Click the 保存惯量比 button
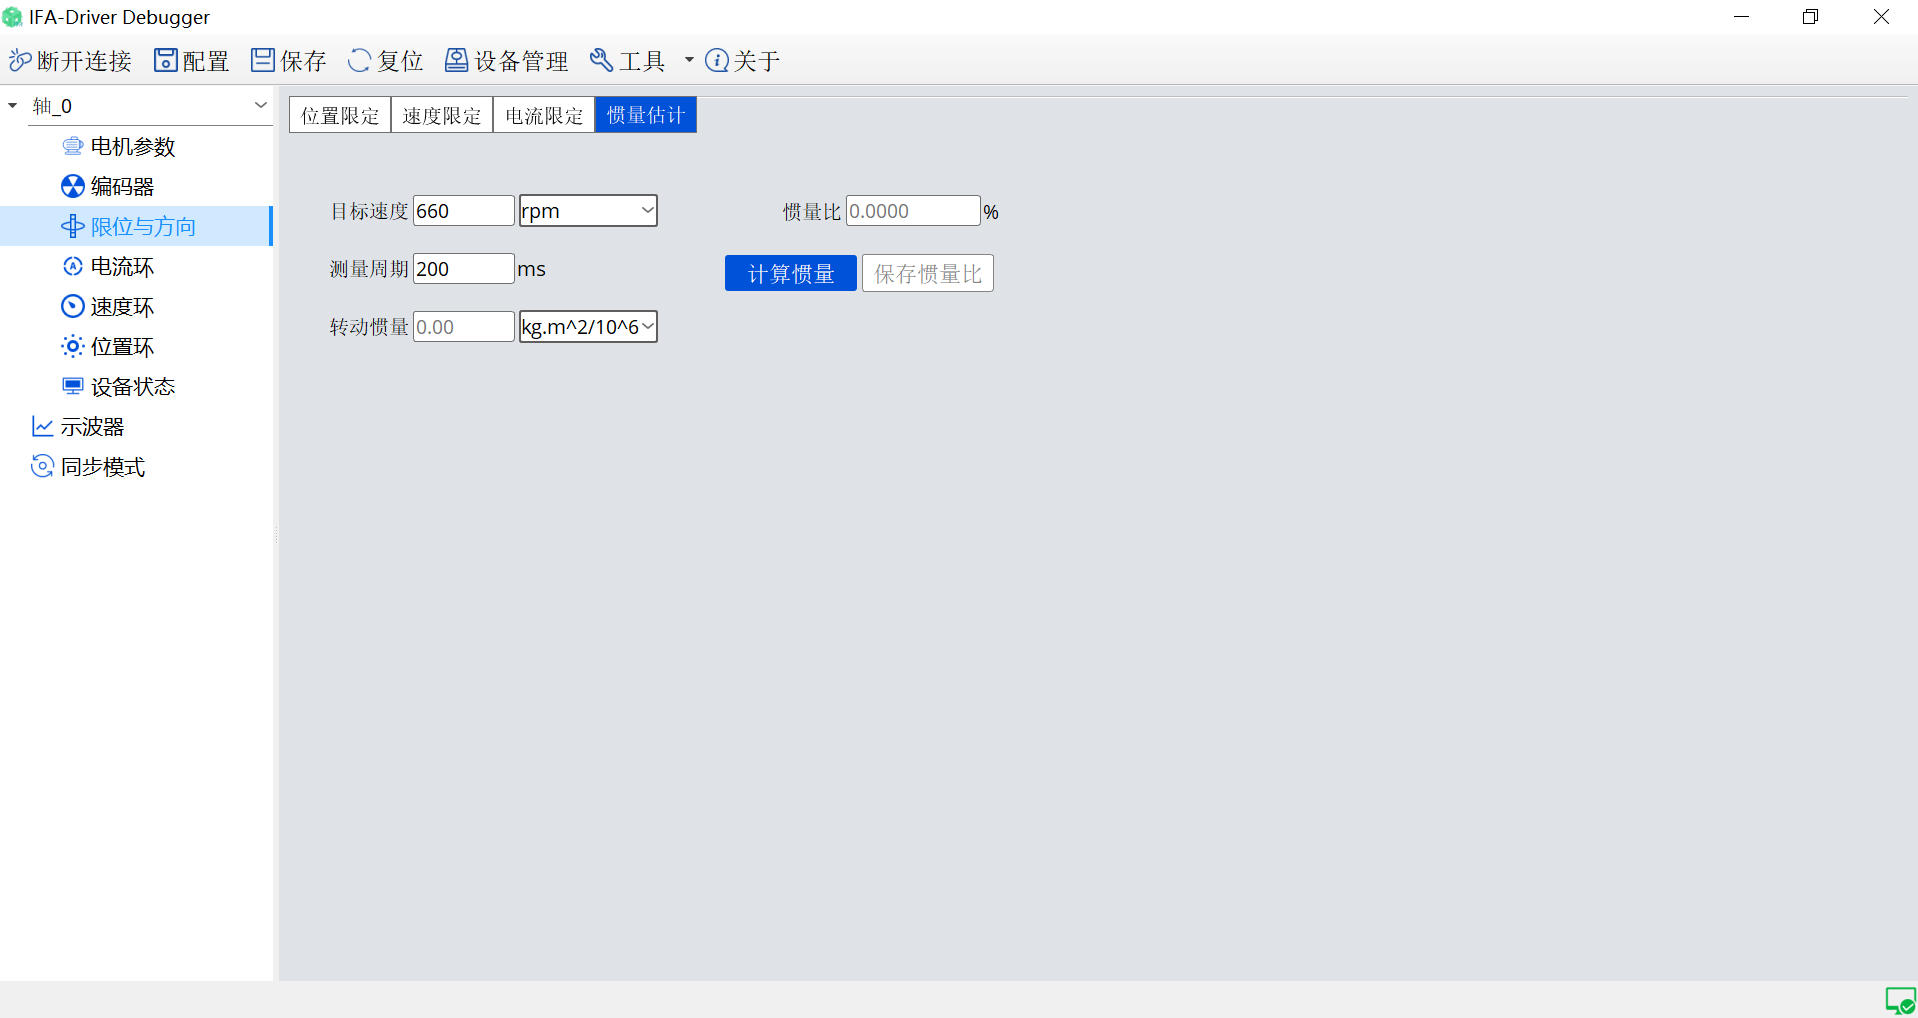1918x1018 pixels. tap(927, 274)
